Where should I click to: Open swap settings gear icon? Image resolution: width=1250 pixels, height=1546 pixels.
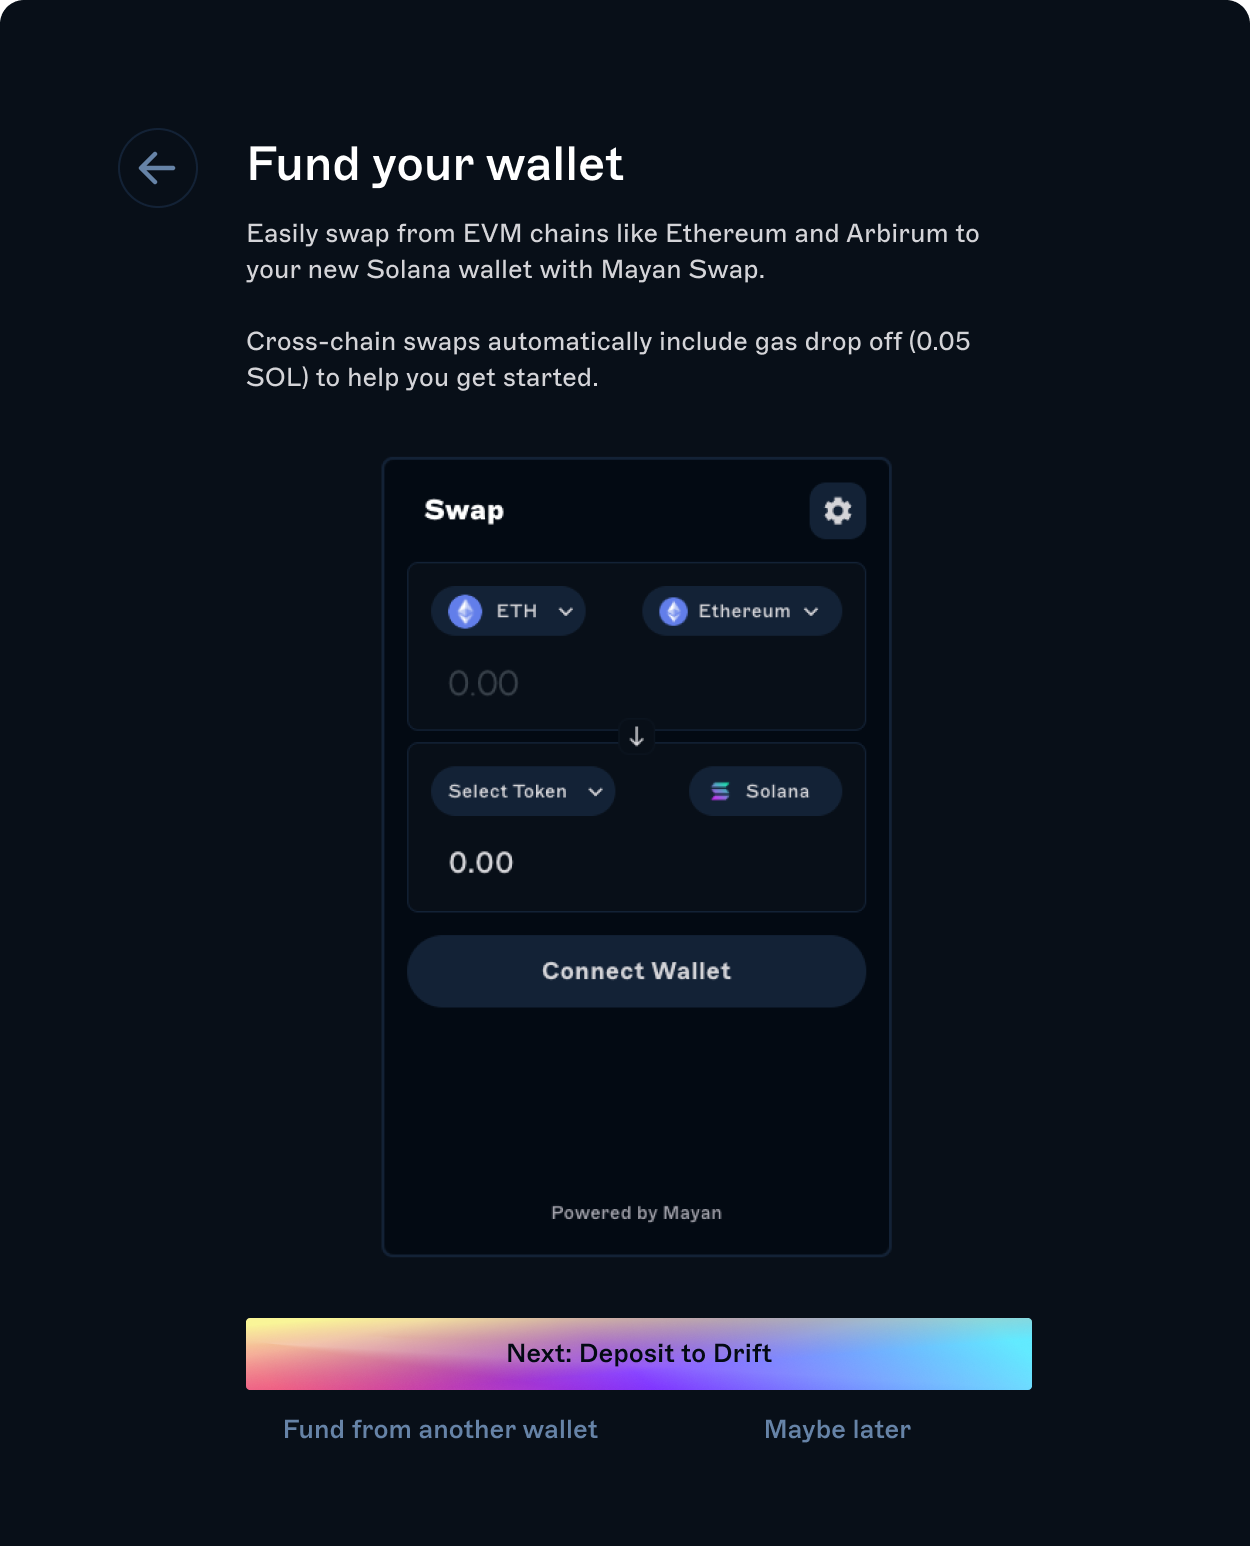coord(837,511)
